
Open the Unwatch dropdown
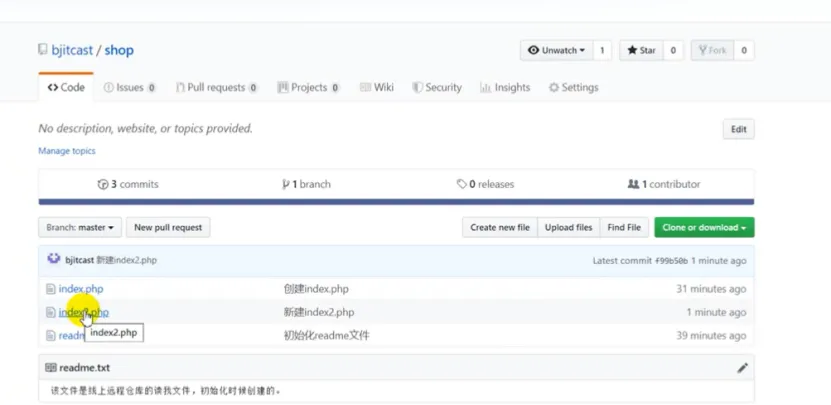tap(556, 50)
